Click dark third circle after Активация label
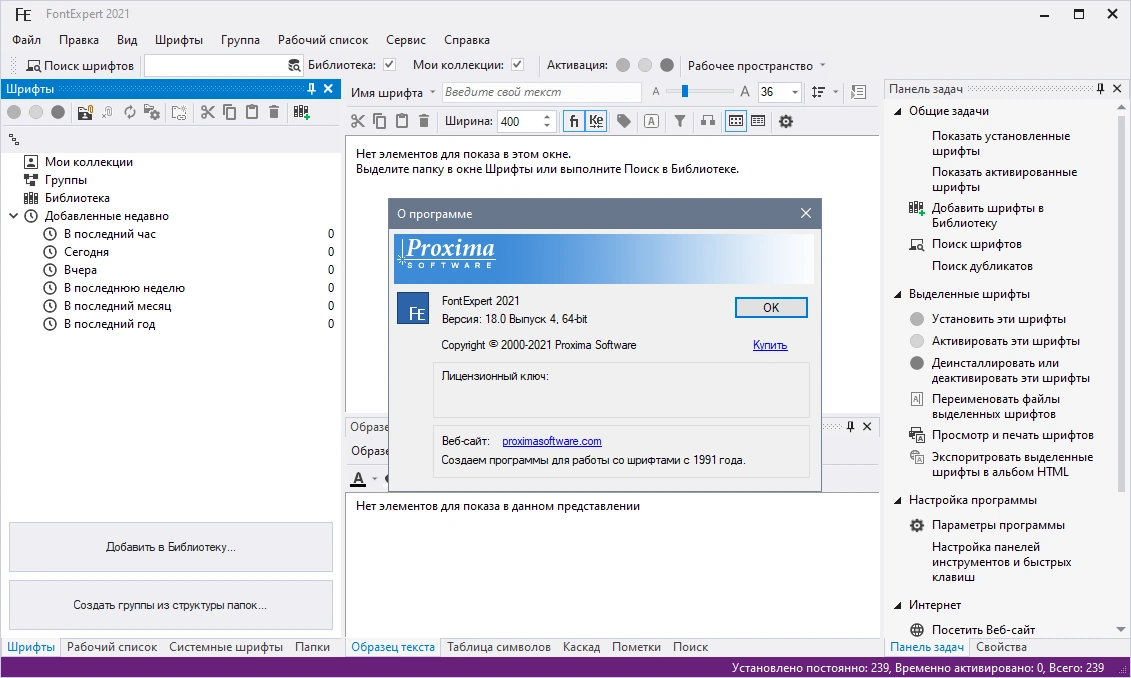Image resolution: width=1131 pixels, height=678 pixels. pos(667,65)
